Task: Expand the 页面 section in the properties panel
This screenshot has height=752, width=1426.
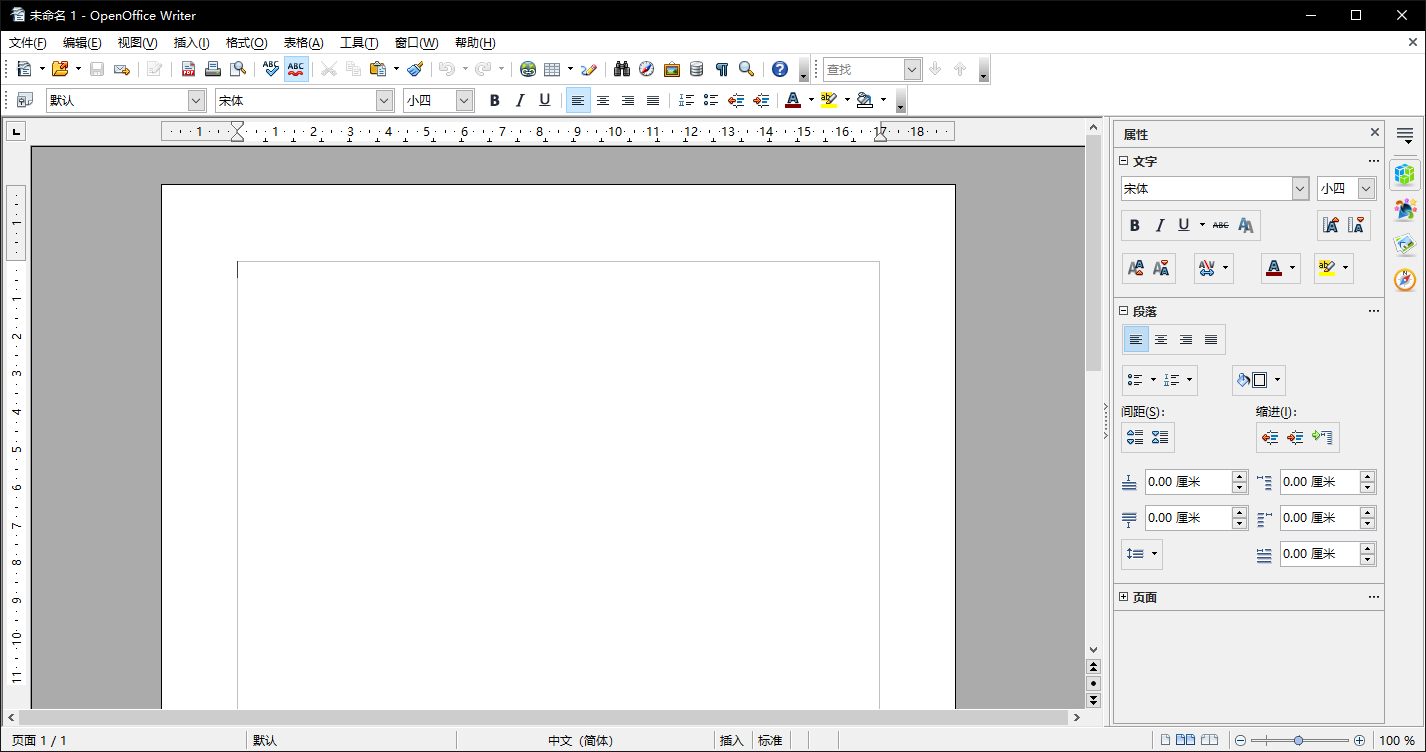Action: pos(1123,597)
